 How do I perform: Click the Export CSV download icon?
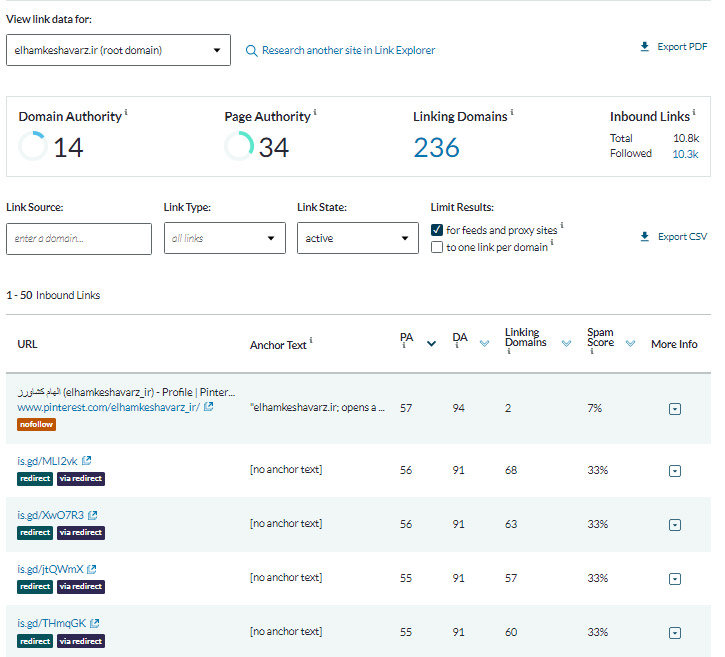[x=645, y=237]
